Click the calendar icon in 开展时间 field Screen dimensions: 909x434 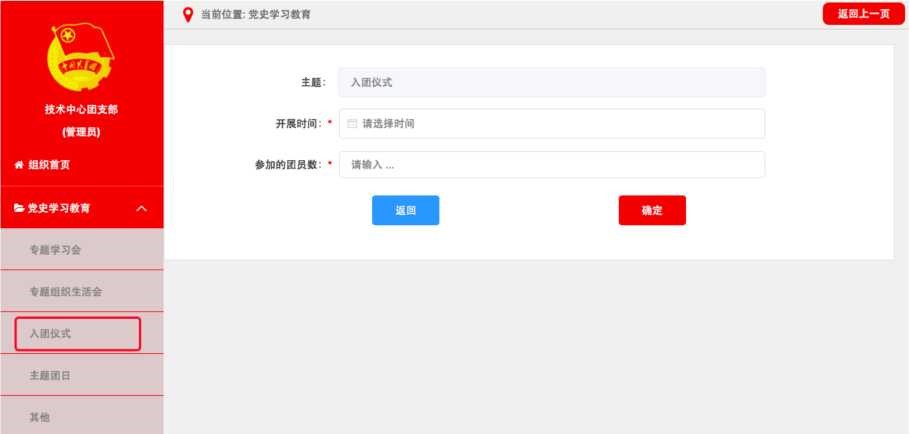pos(352,124)
